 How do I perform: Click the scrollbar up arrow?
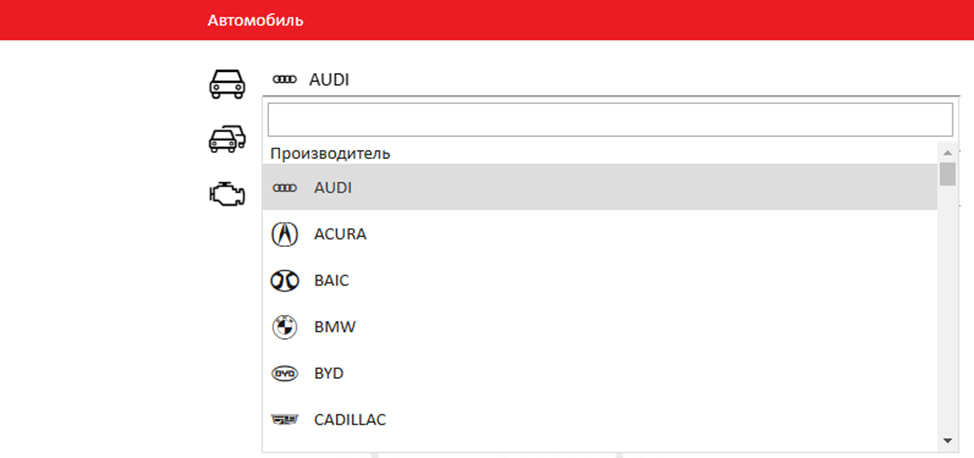(x=947, y=152)
